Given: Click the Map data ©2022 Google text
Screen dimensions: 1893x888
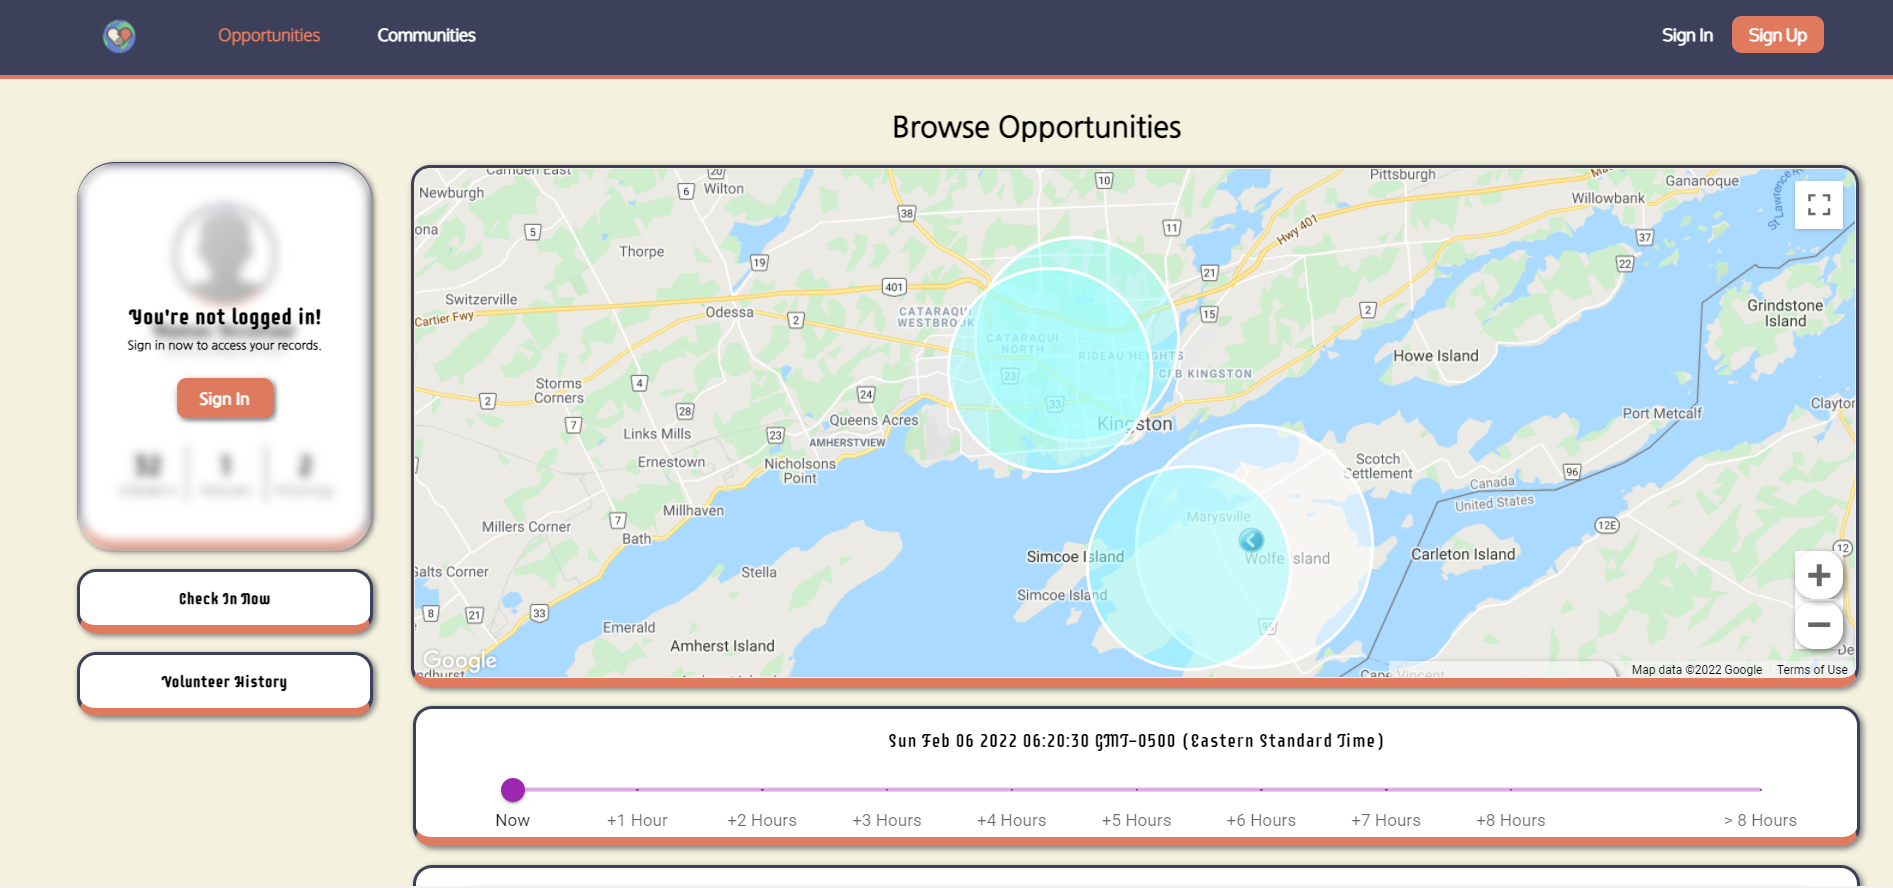Looking at the screenshot, I should 1697,670.
